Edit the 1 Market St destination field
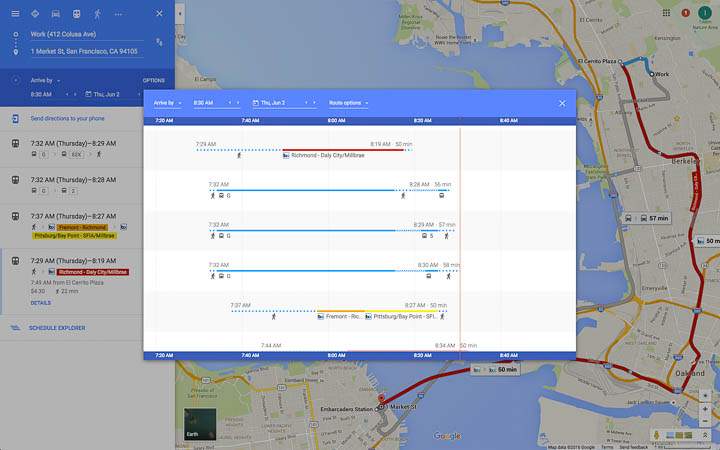This screenshot has width=720, height=450. 86,51
